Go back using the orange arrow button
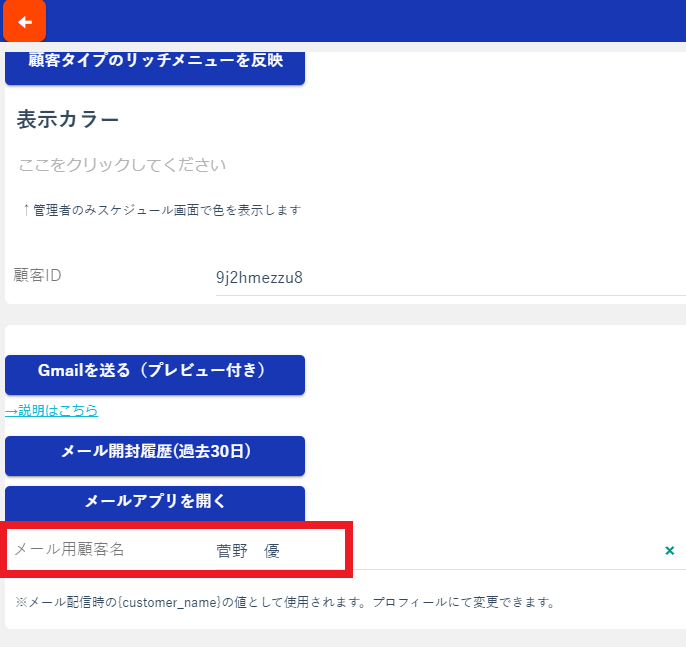Image resolution: width=686 pixels, height=647 pixels. (24, 21)
